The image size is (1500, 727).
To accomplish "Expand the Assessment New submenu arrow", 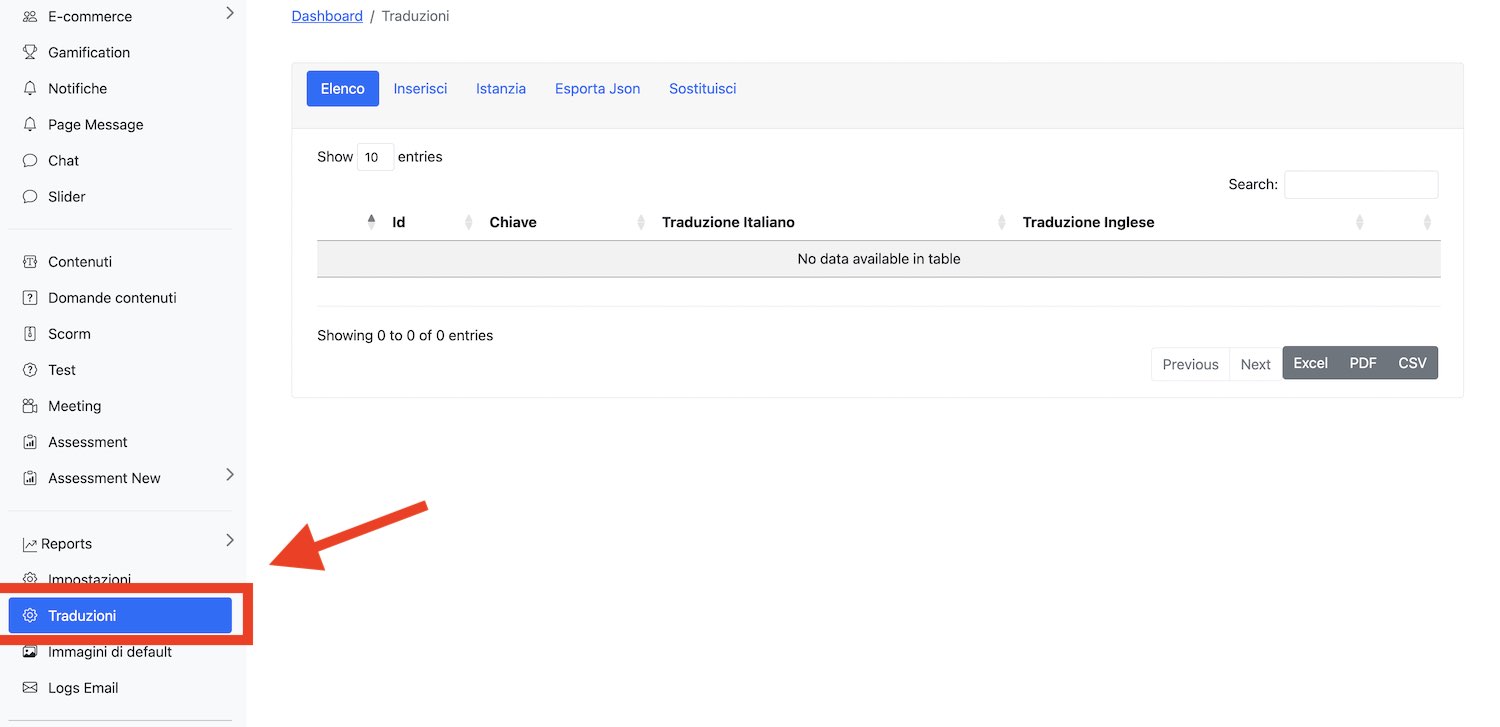I will (229, 475).
